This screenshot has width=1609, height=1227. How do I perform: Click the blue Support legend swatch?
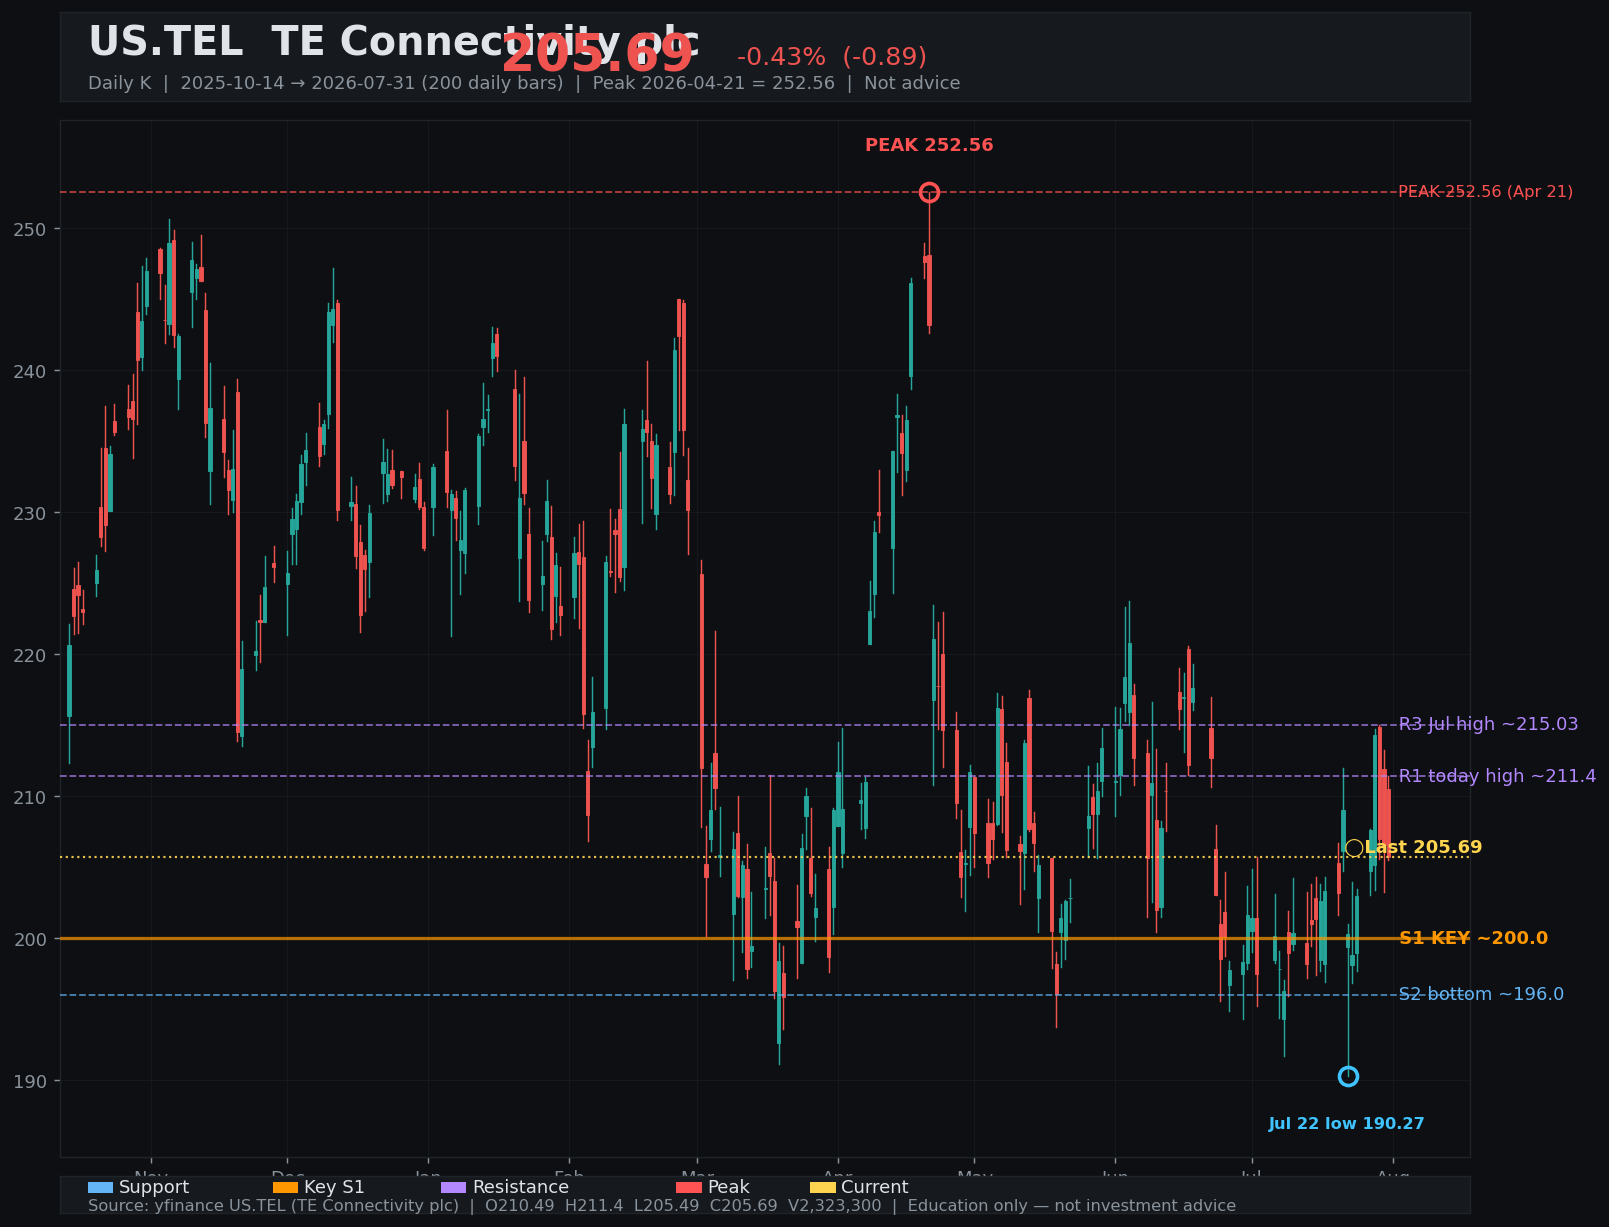[100, 1187]
